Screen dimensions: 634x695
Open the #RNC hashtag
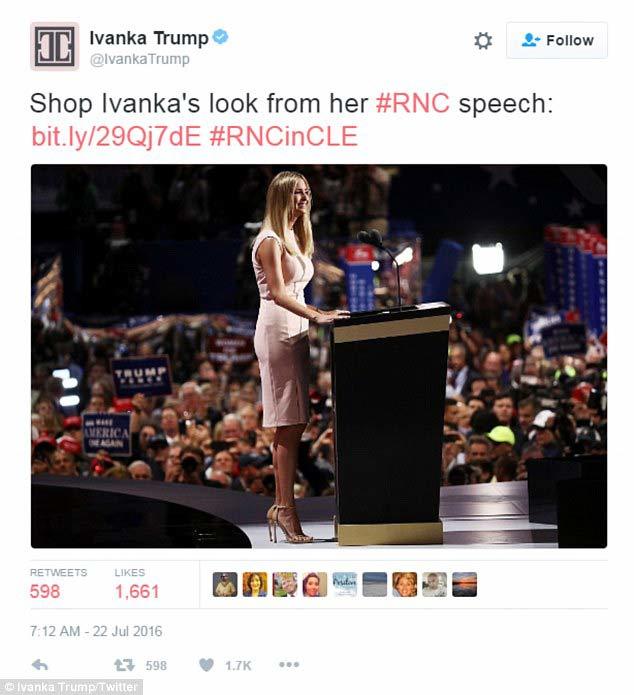point(412,103)
